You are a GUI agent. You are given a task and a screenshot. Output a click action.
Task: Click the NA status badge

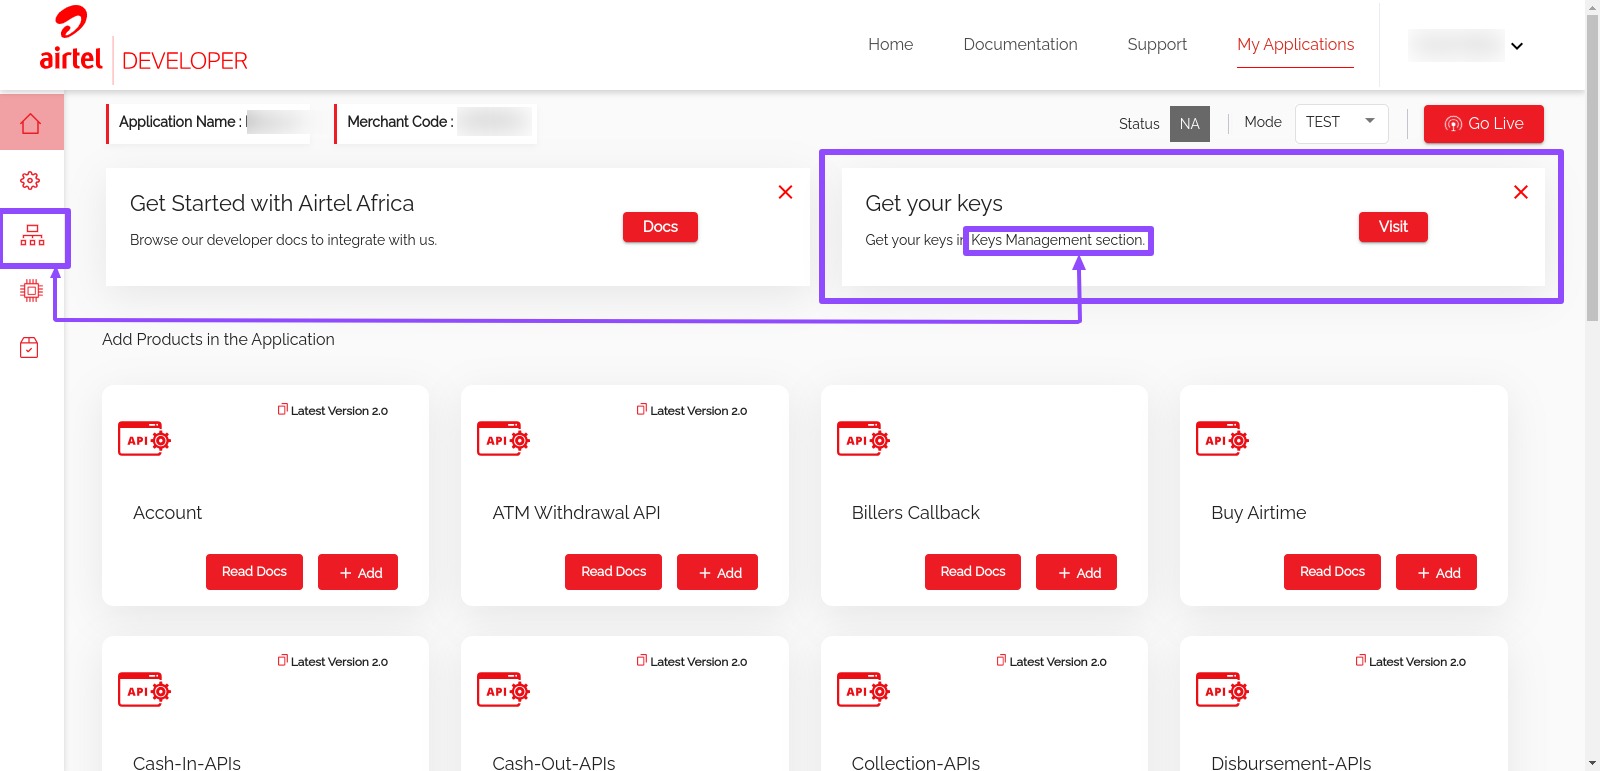pos(1190,124)
